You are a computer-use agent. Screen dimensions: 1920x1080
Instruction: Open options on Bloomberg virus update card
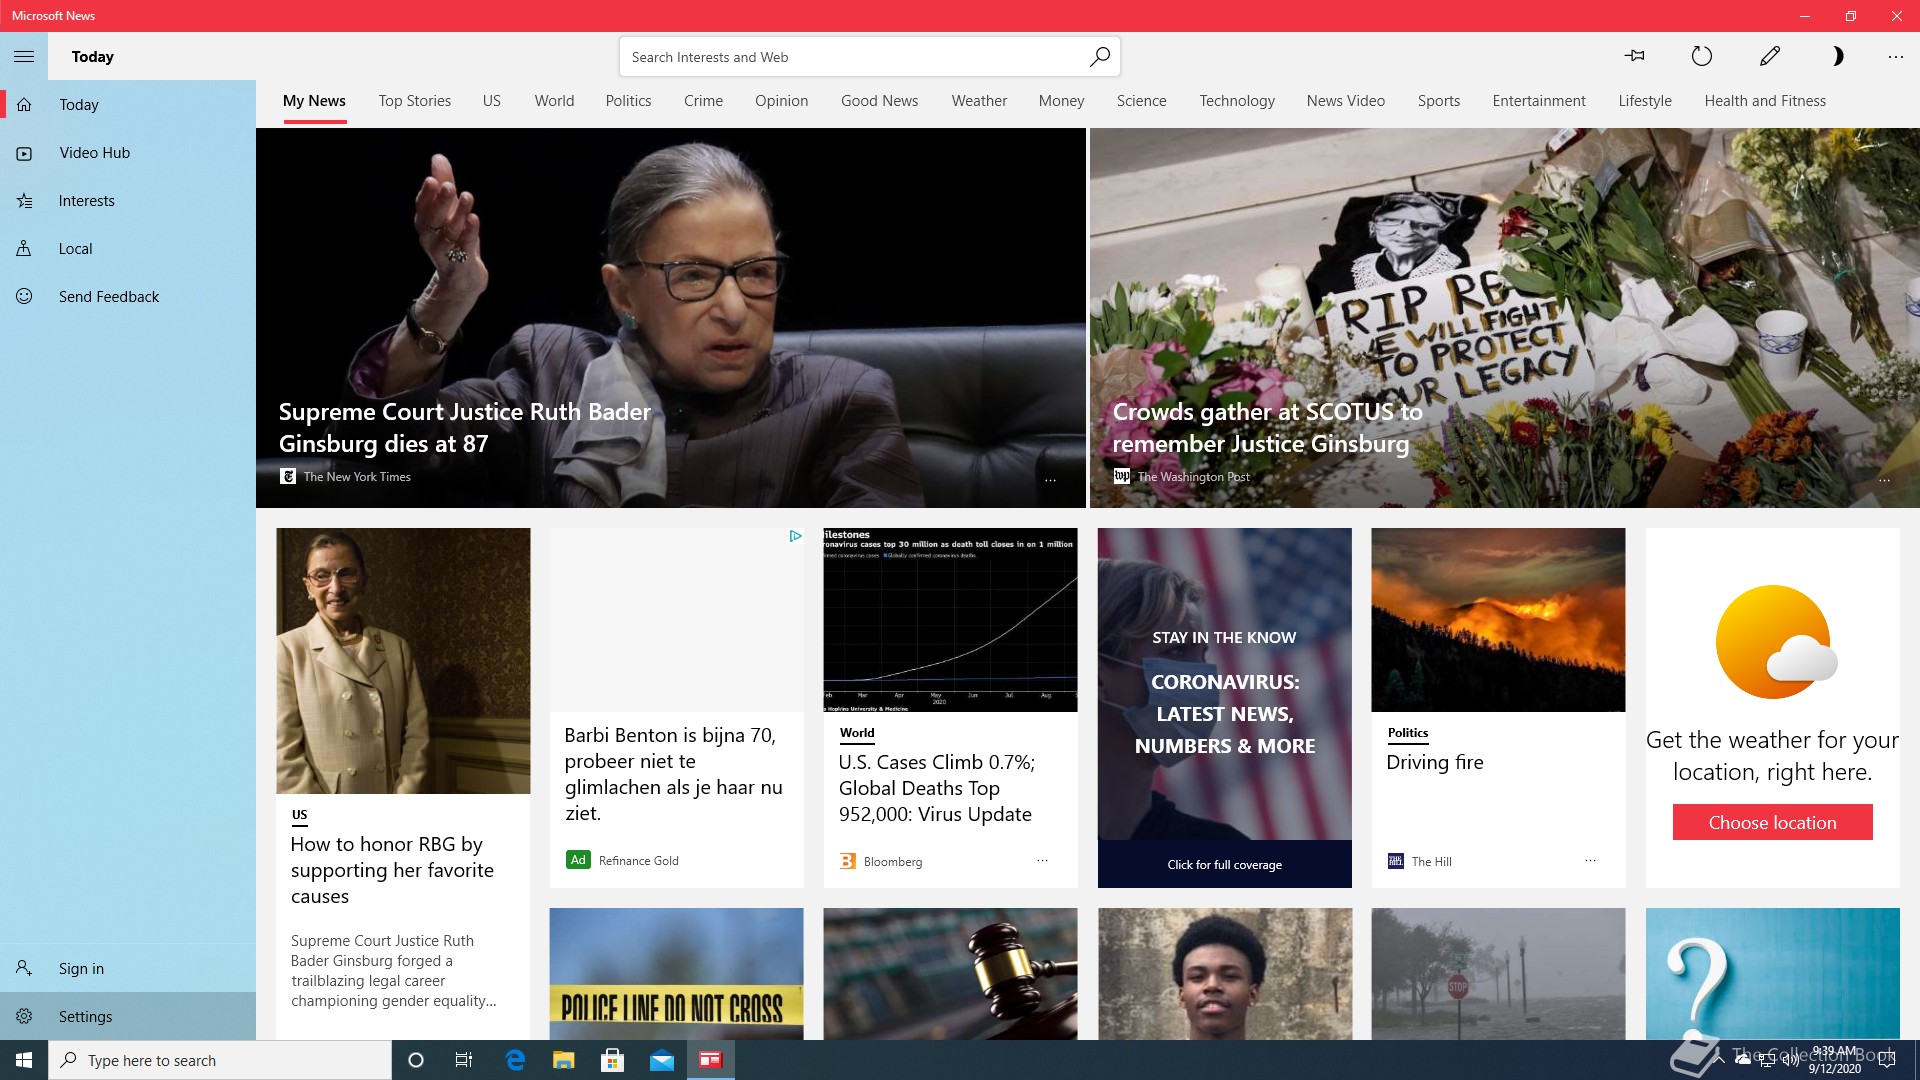click(1042, 860)
